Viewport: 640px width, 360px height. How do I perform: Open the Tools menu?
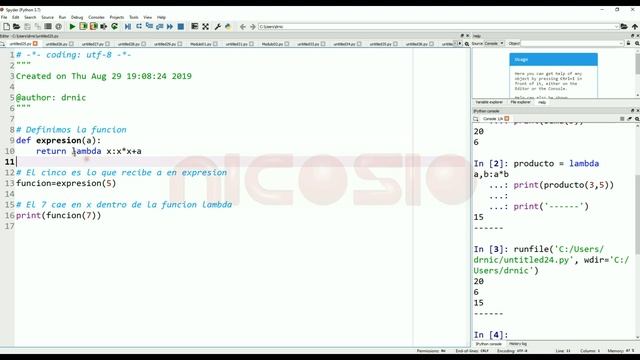(133, 18)
